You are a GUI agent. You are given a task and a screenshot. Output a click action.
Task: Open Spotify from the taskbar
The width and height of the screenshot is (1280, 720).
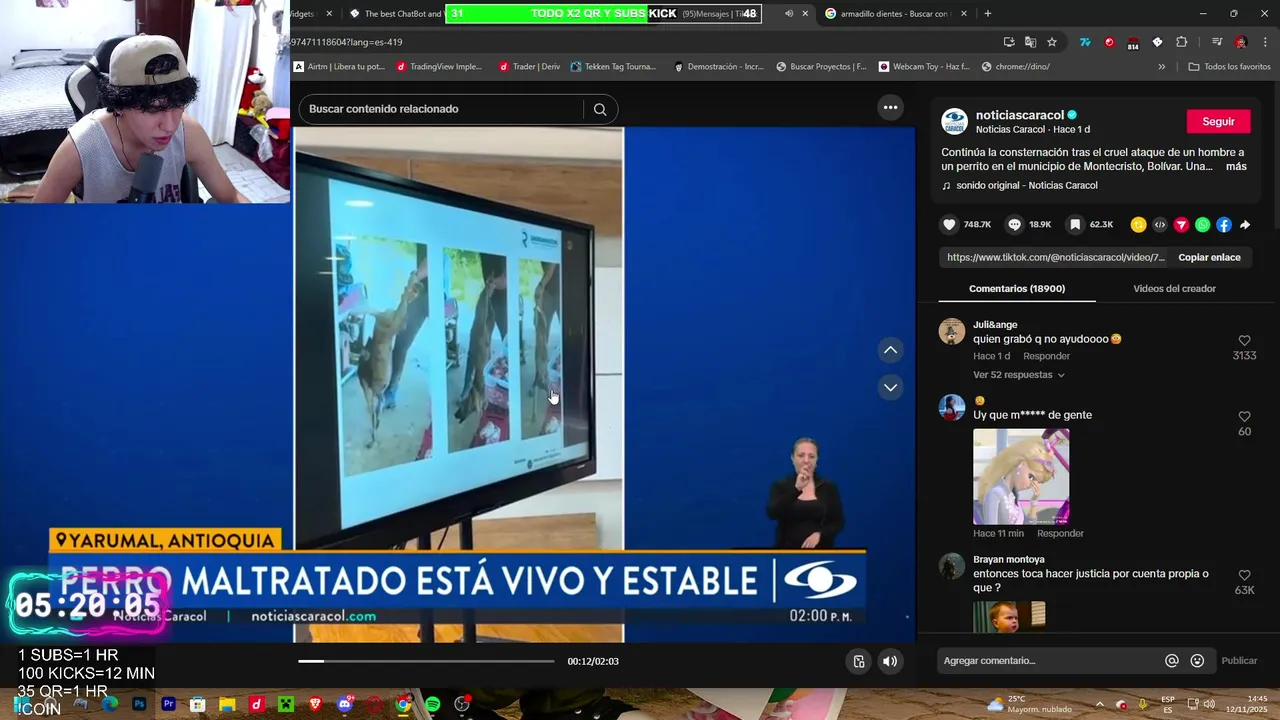pyautogui.click(x=433, y=705)
